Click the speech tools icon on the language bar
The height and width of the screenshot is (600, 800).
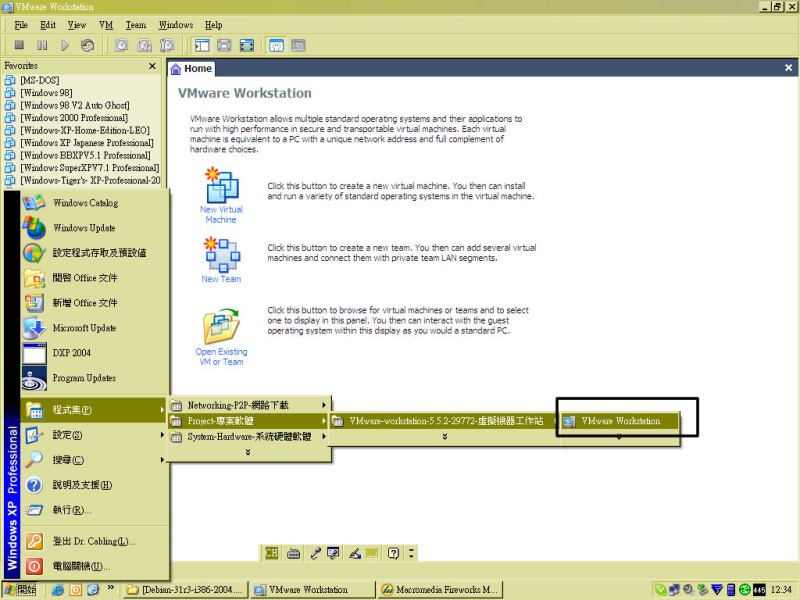(x=333, y=553)
